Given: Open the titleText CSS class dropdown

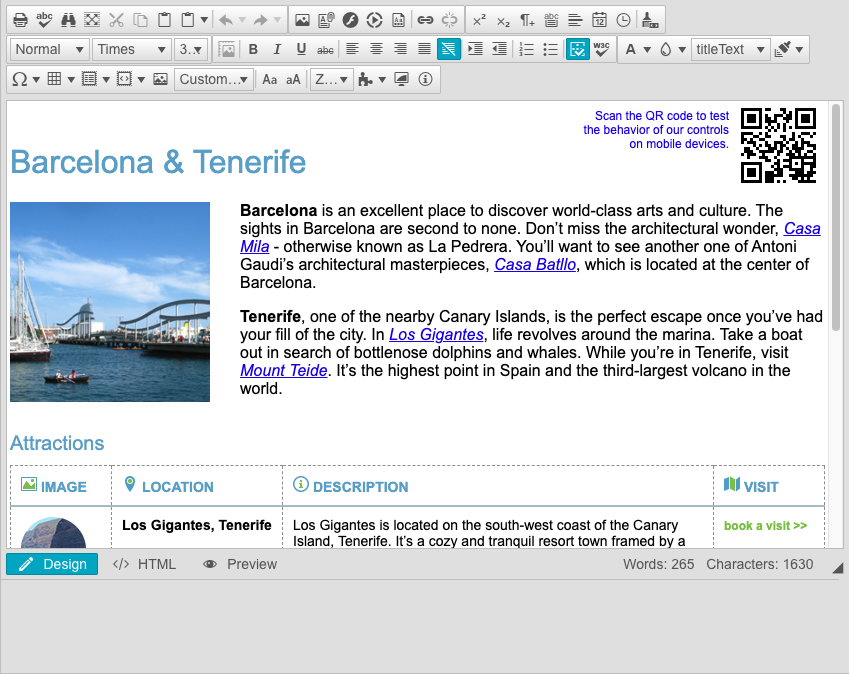Looking at the screenshot, I should click(x=730, y=49).
